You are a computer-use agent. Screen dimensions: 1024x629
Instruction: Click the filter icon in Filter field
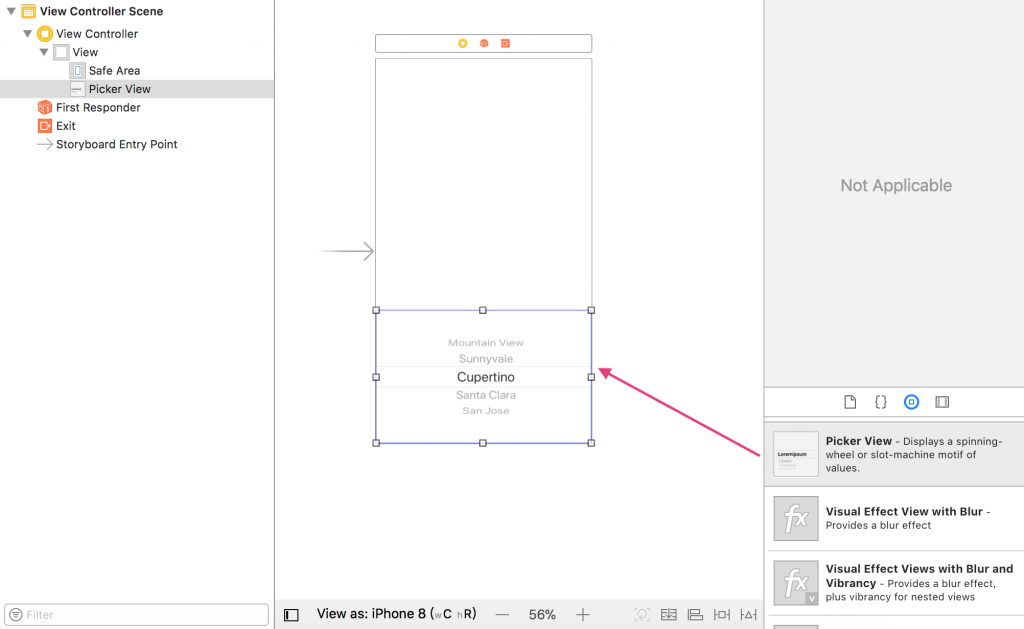[16, 615]
